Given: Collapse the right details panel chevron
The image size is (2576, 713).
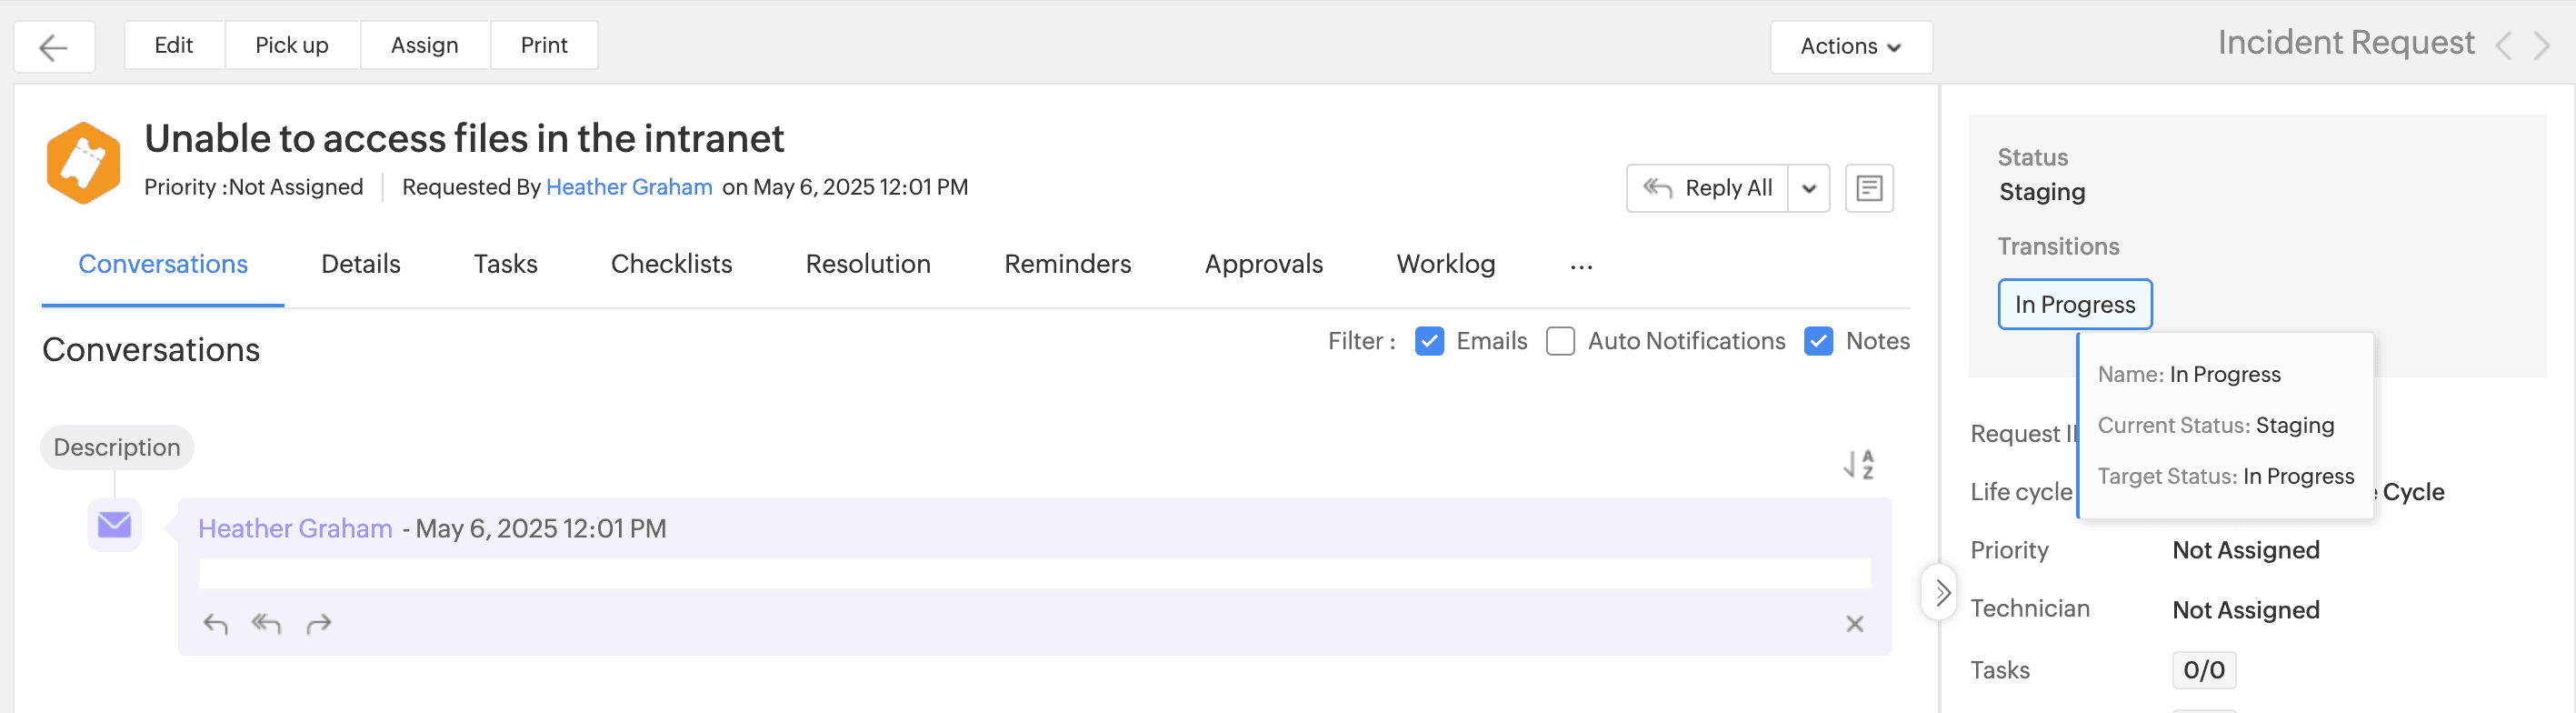Looking at the screenshot, I should tap(1941, 593).
